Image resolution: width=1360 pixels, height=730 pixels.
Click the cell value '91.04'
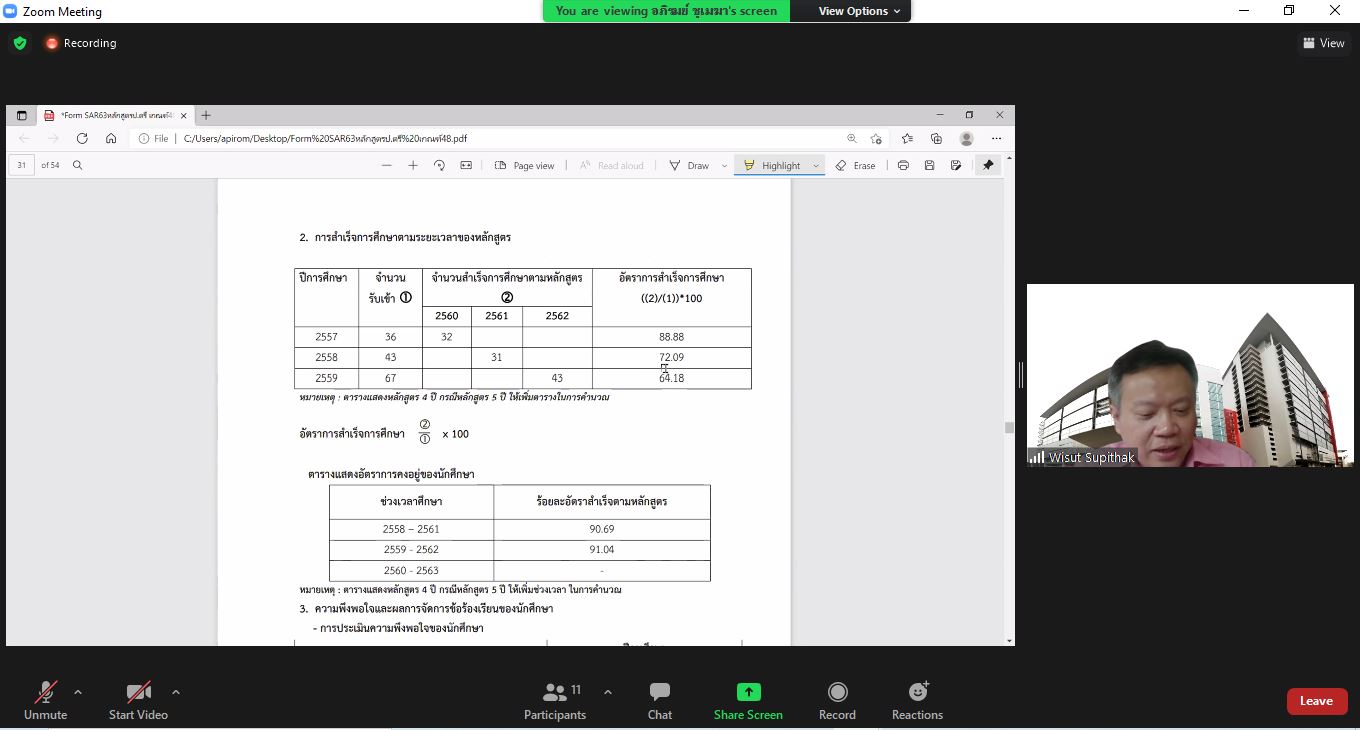coord(601,549)
